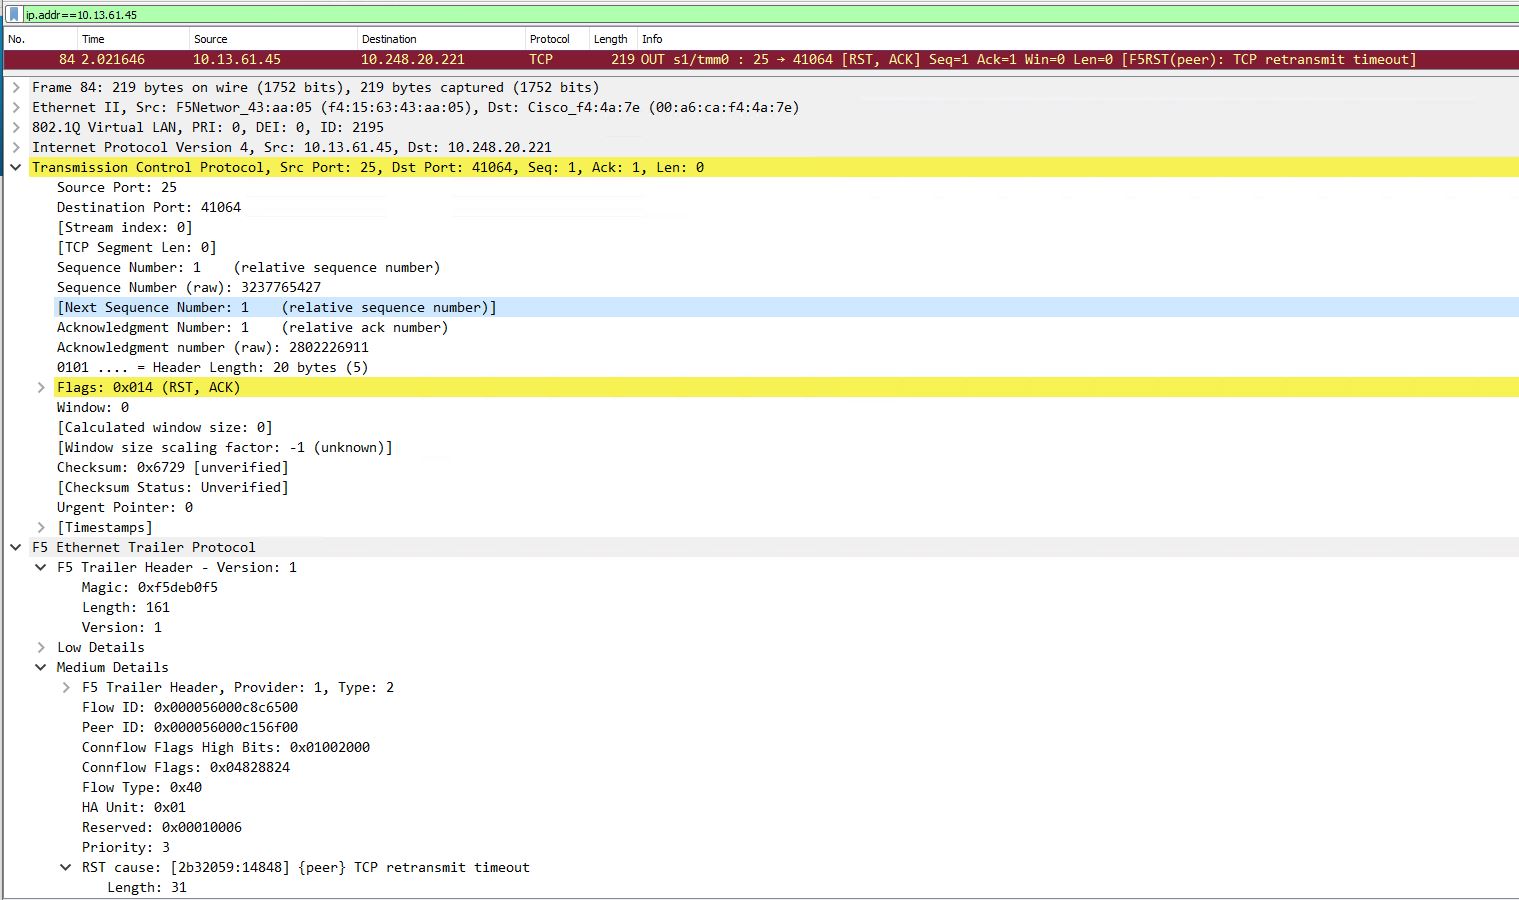Collapse the F5 Ethernet Trailer Protocol section

[x=16, y=548]
